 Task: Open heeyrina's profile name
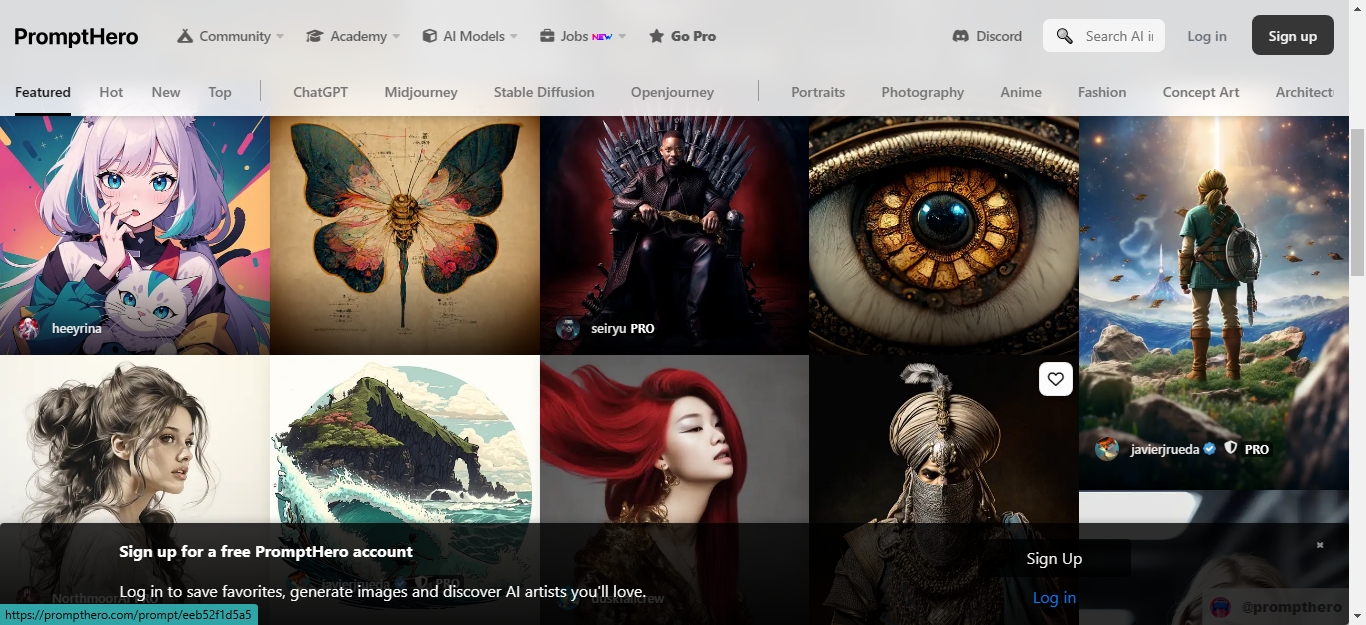coord(76,328)
